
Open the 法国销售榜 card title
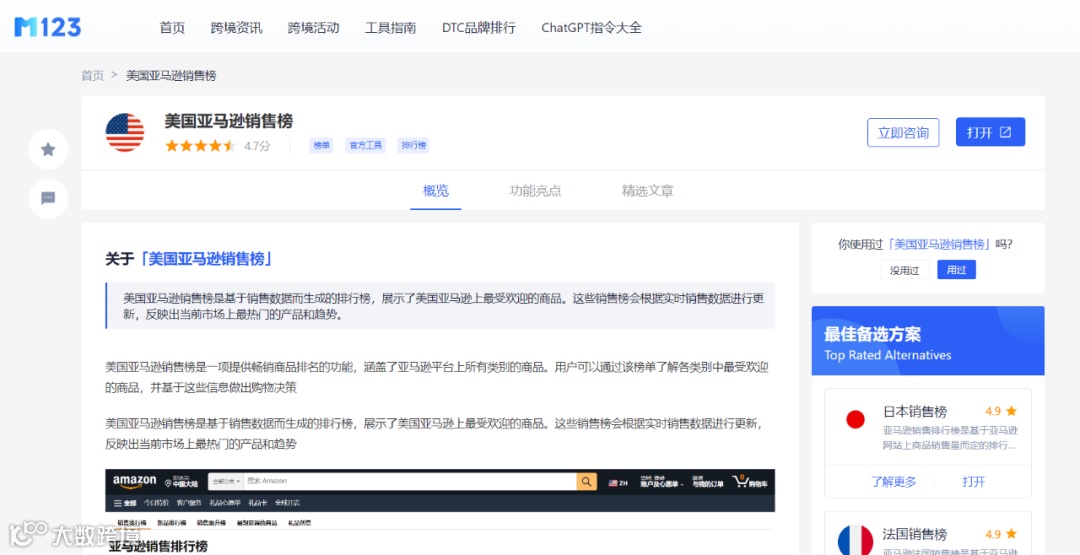click(915, 534)
